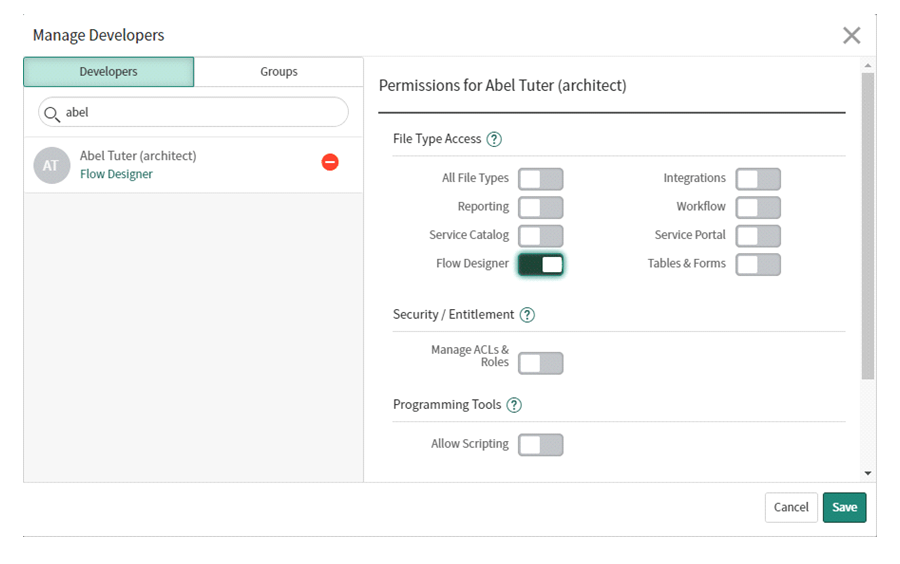The width and height of the screenshot is (900, 564).
Task: Click the Cancel button
Action: (790, 508)
